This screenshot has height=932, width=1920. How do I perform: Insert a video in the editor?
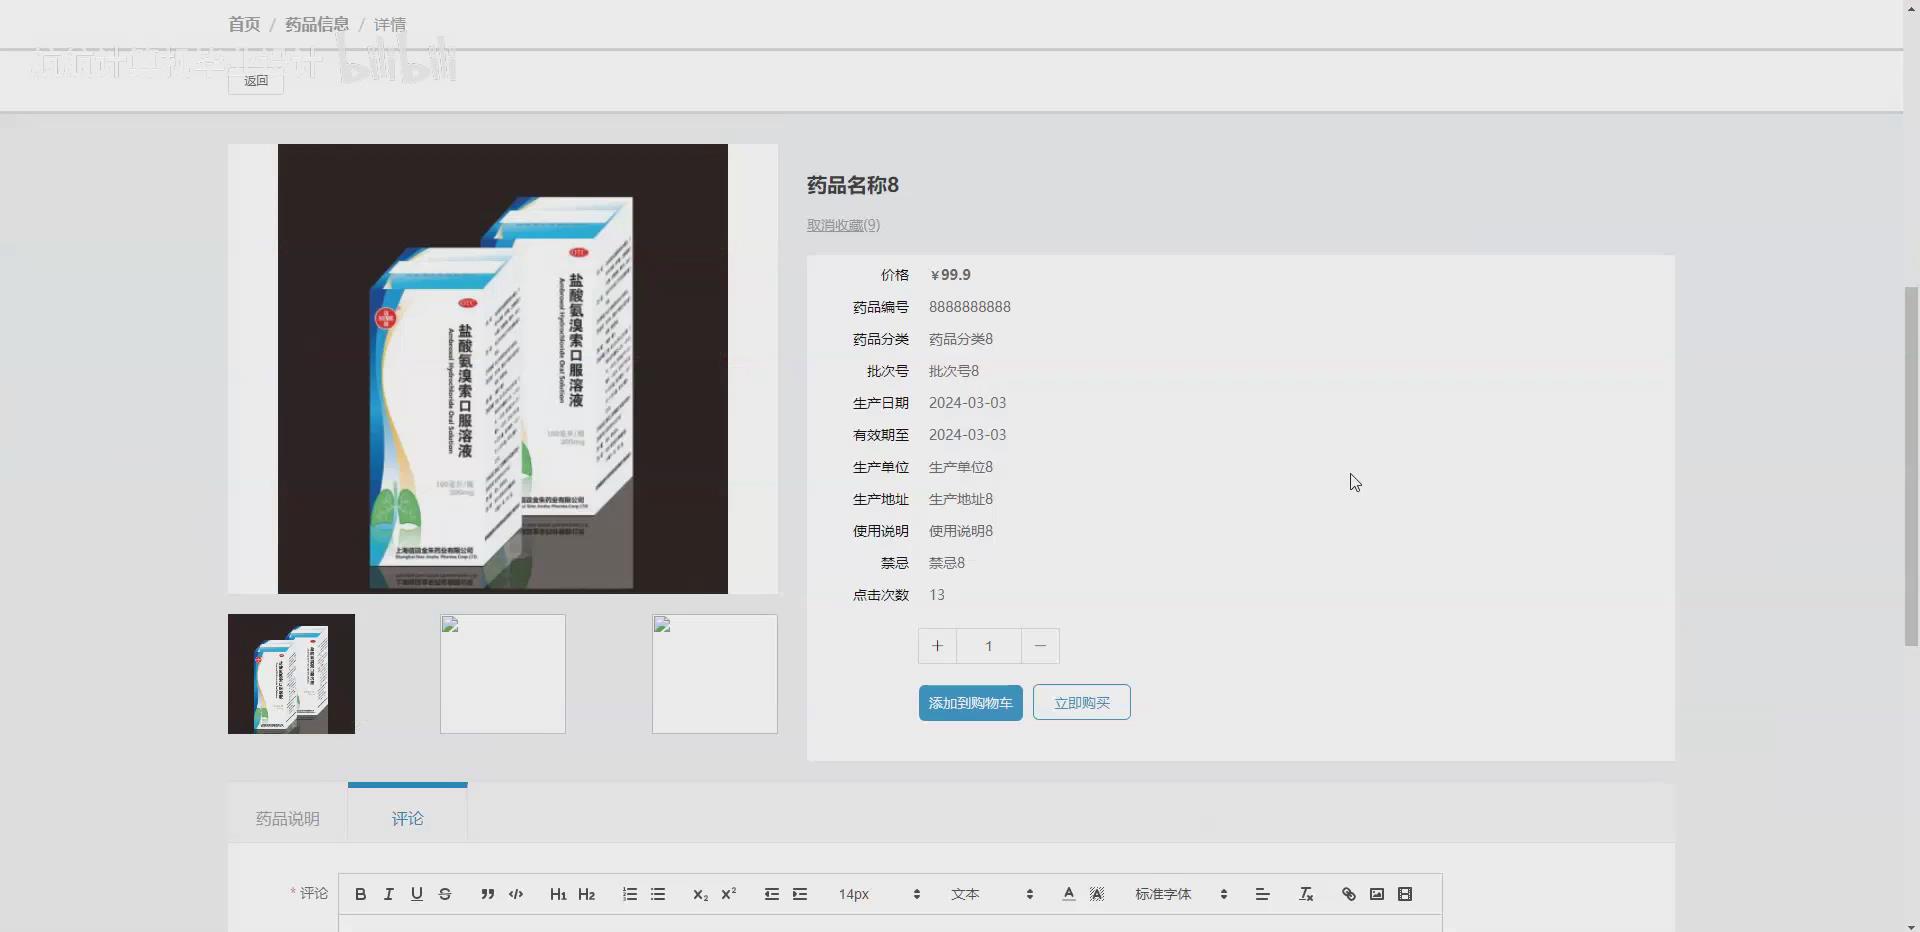pyautogui.click(x=1405, y=894)
